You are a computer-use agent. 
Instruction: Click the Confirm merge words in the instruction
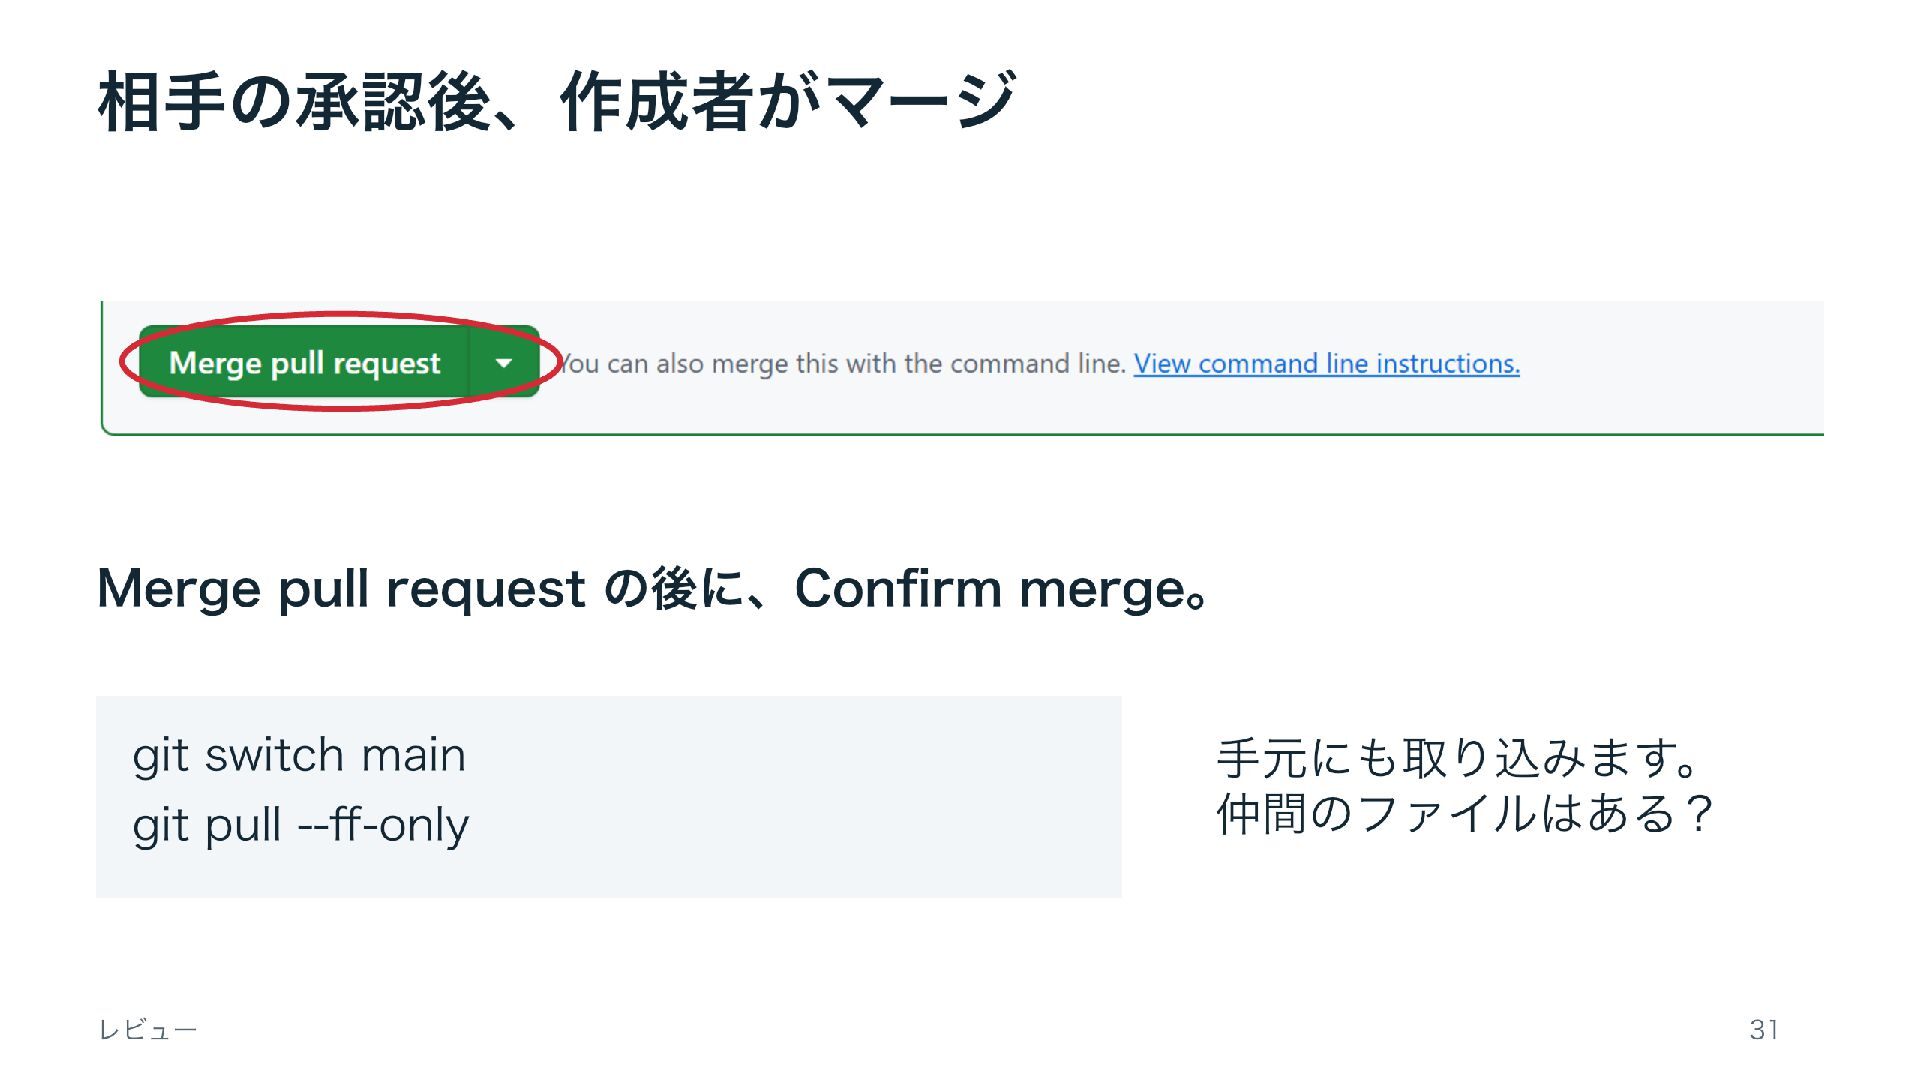click(990, 588)
